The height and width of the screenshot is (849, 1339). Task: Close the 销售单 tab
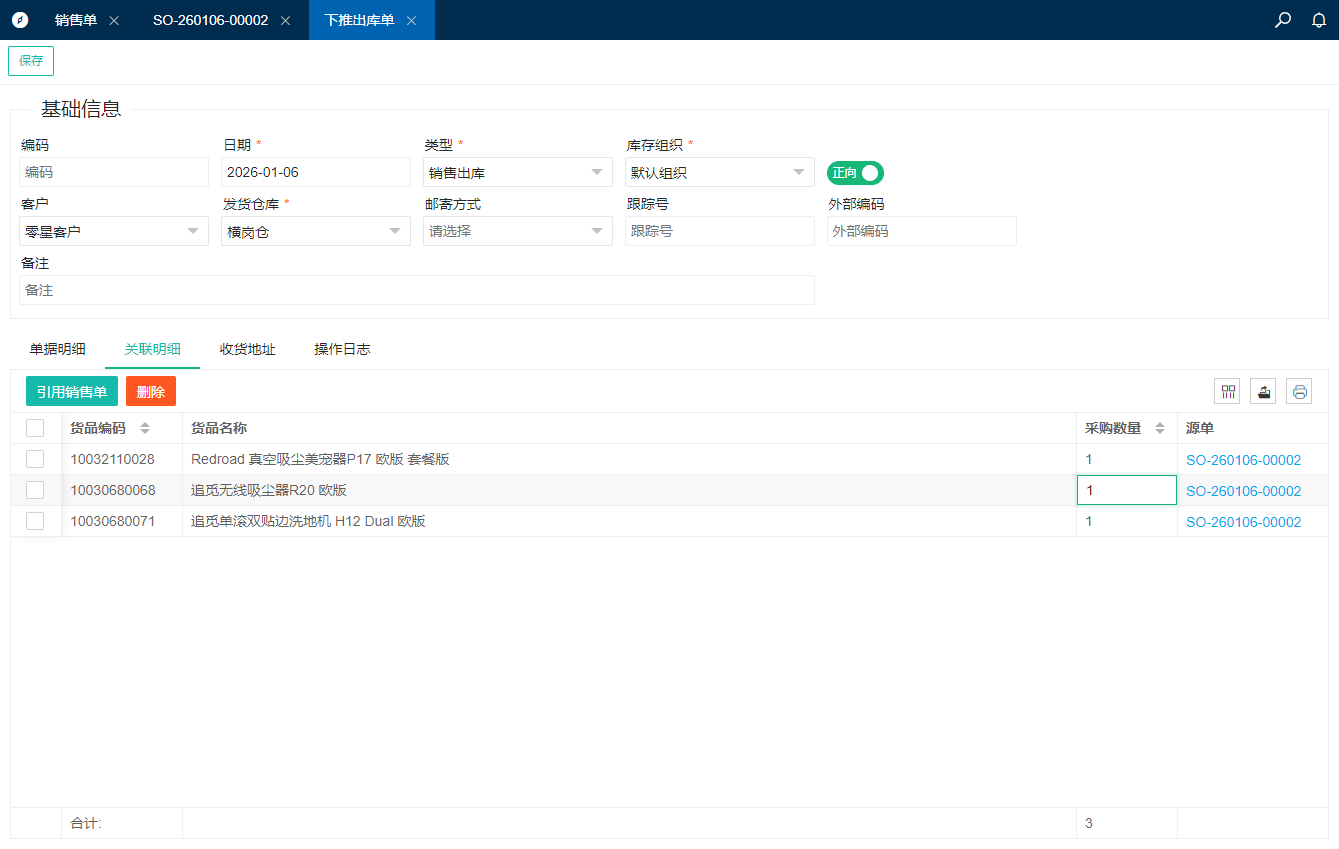[x=114, y=21]
